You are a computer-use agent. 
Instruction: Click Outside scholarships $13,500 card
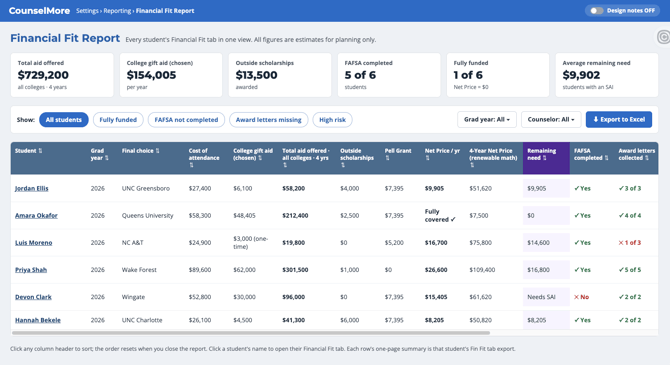pyautogui.click(x=280, y=75)
